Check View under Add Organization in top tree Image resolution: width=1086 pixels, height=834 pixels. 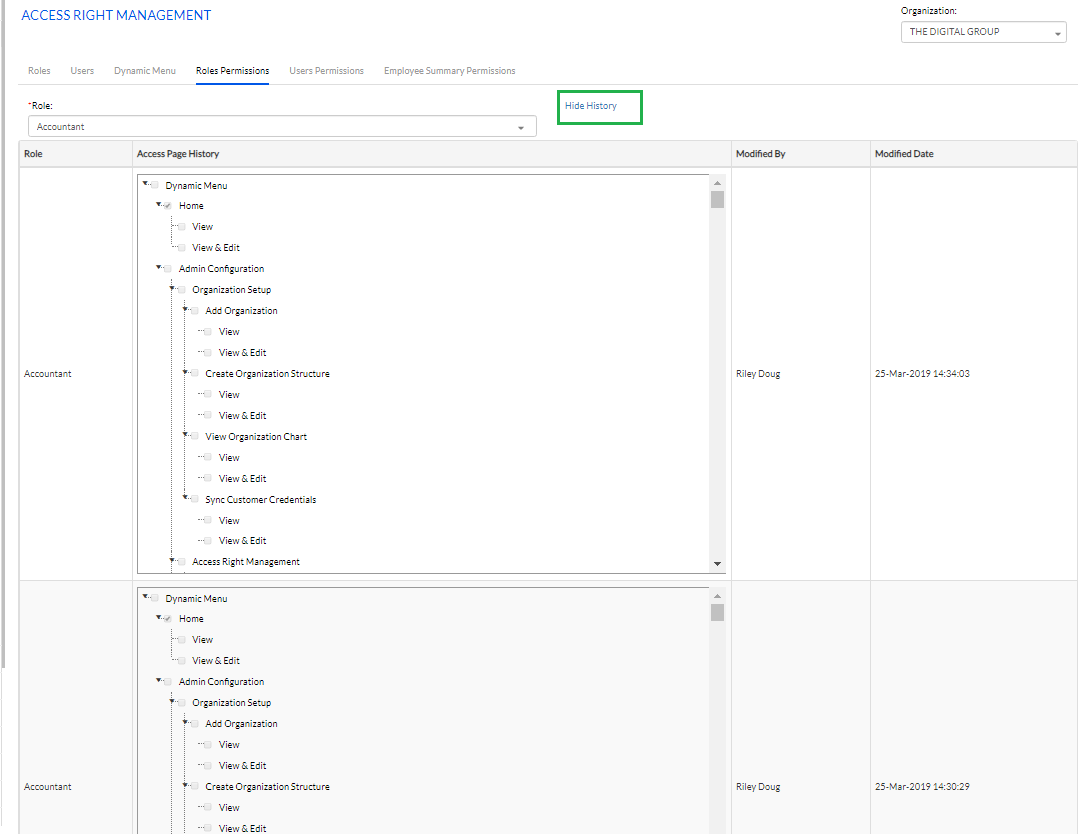click(208, 332)
